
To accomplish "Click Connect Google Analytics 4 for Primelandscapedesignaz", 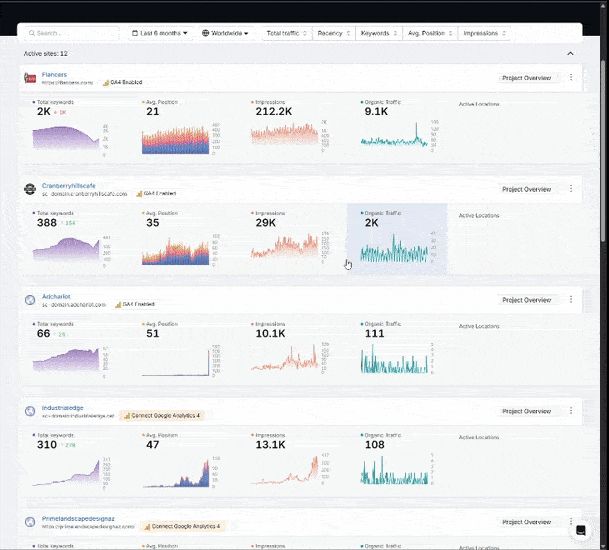I will point(183,526).
